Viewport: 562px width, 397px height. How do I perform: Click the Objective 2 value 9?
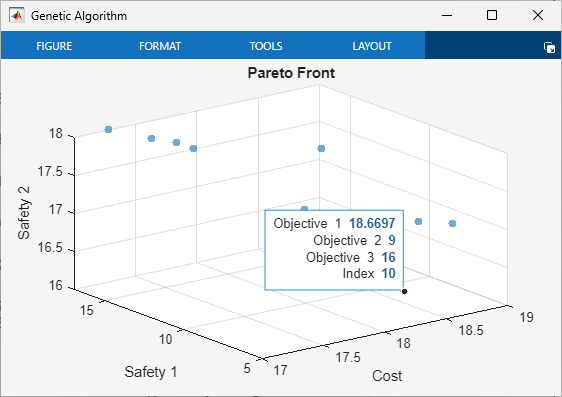click(392, 240)
